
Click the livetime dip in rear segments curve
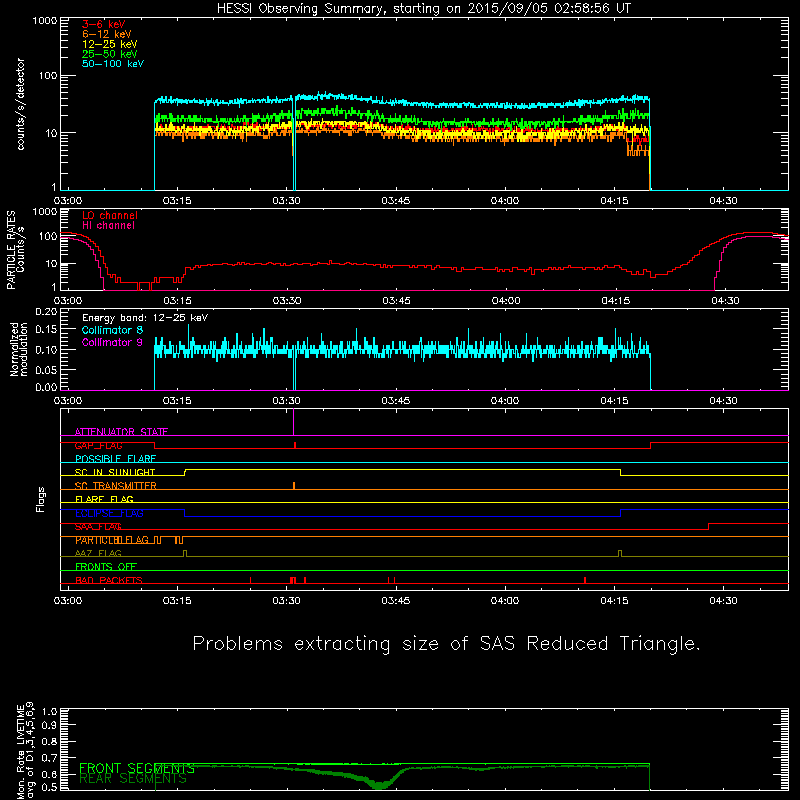[380, 785]
